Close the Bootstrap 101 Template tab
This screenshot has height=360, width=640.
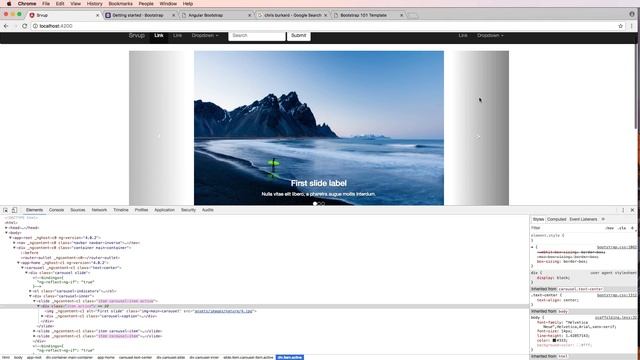tap(402, 15)
